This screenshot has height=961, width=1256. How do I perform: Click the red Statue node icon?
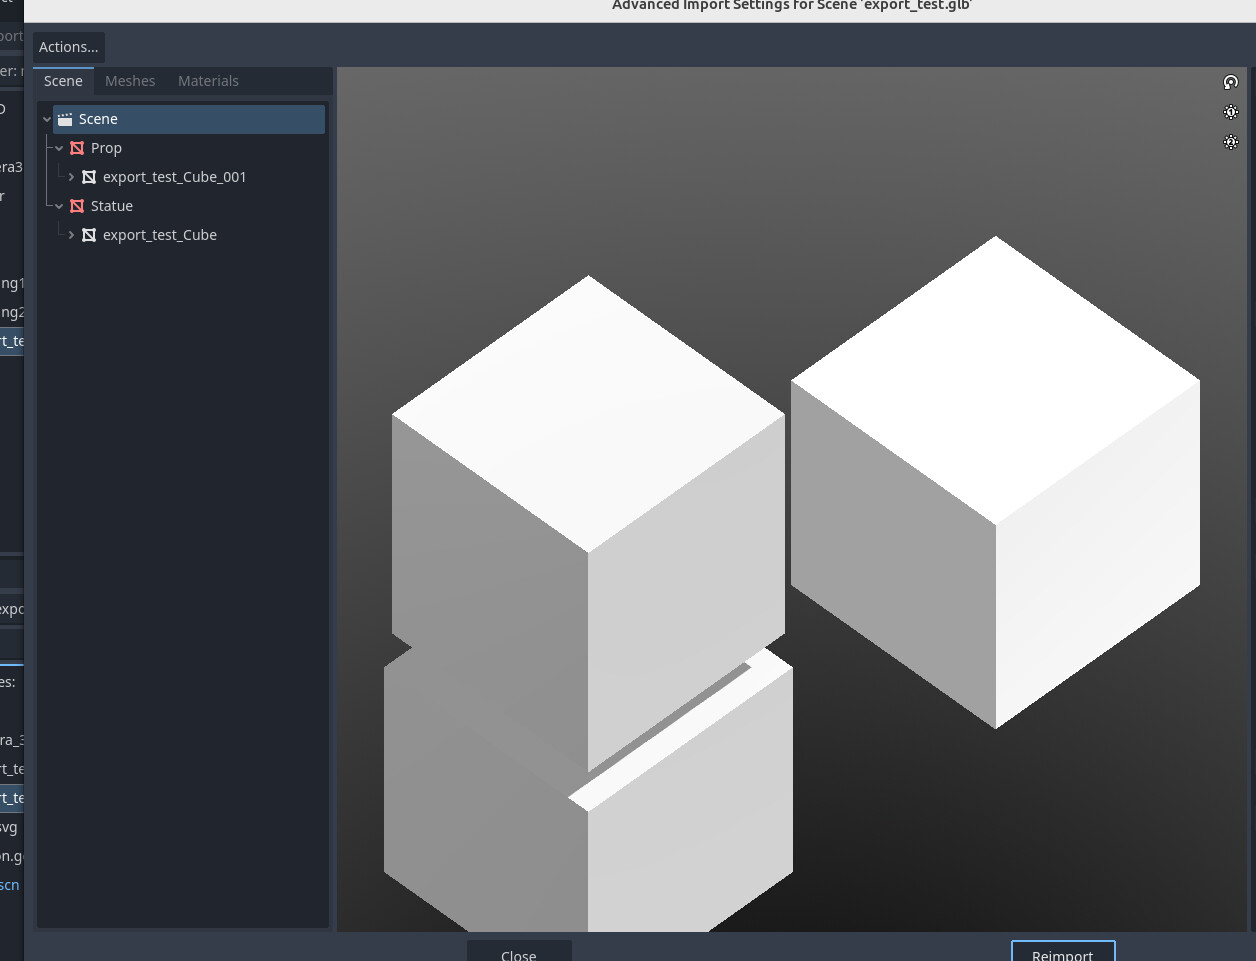(77, 206)
